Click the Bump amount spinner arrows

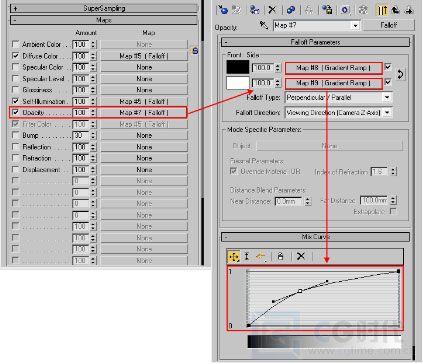pyautogui.click(x=93, y=135)
